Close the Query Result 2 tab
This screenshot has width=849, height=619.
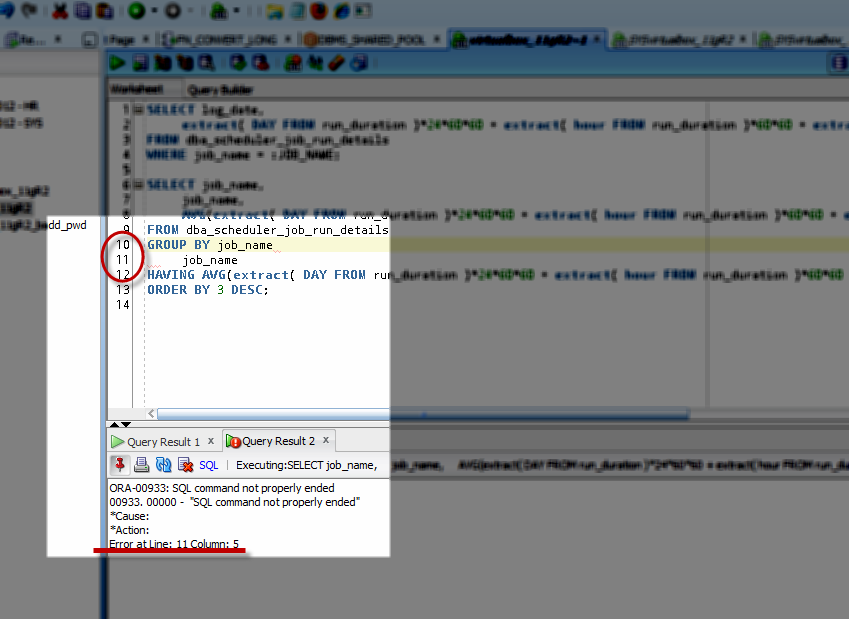pyautogui.click(x=326, y=441)
